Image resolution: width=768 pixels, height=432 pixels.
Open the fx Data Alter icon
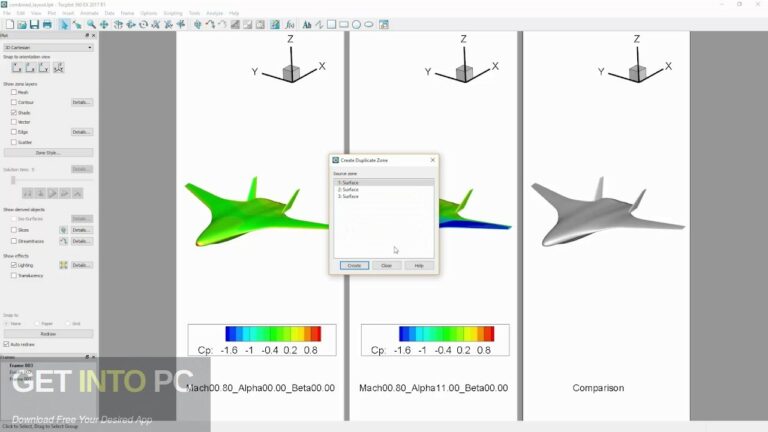[x=290, y=24]
